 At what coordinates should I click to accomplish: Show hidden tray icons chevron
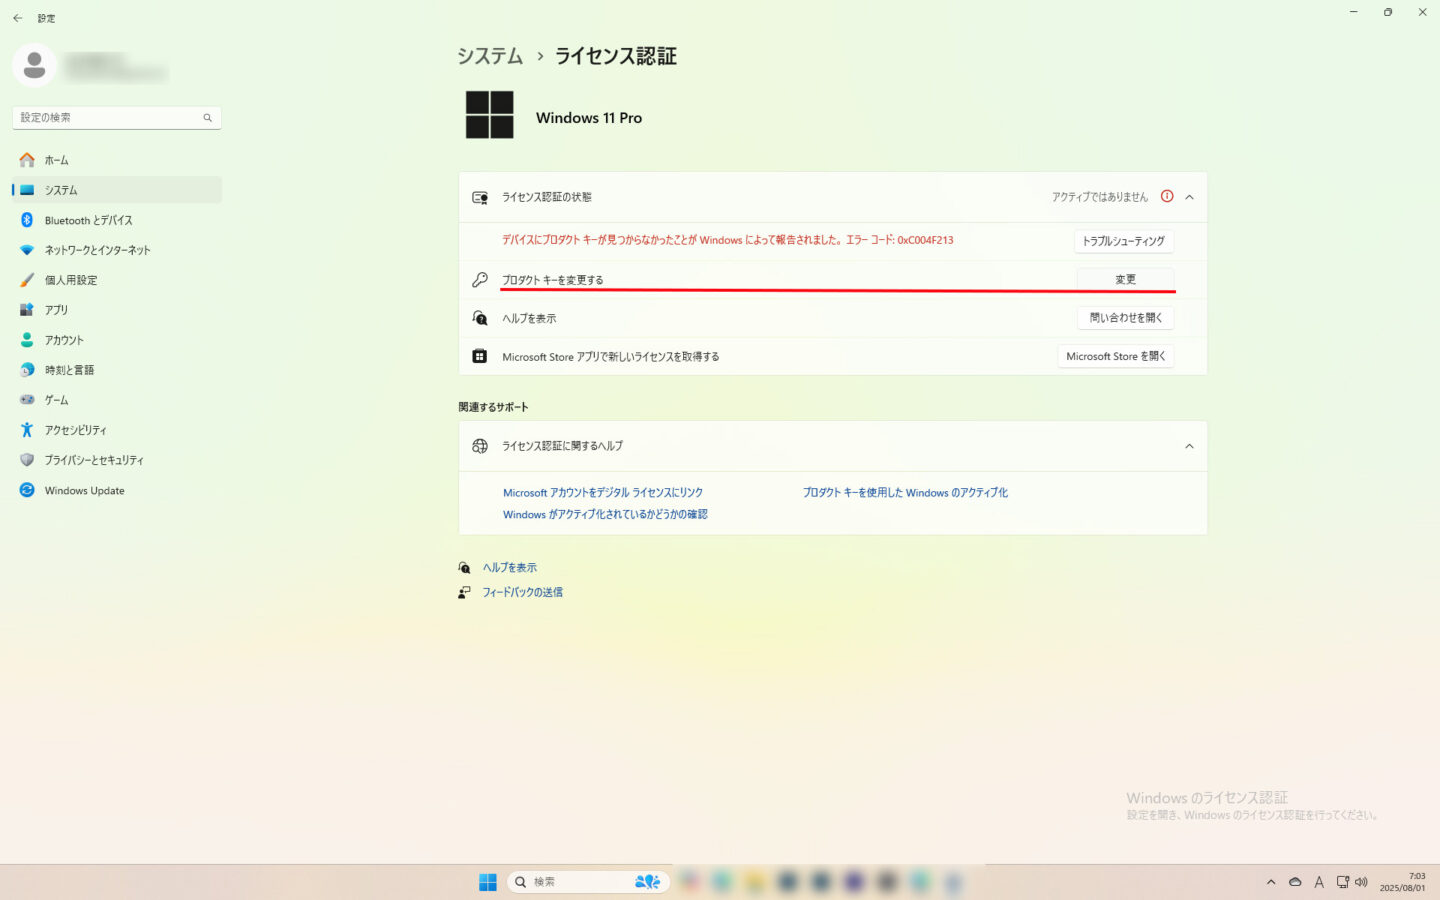pyautogui.click(x=1271, y=882)
